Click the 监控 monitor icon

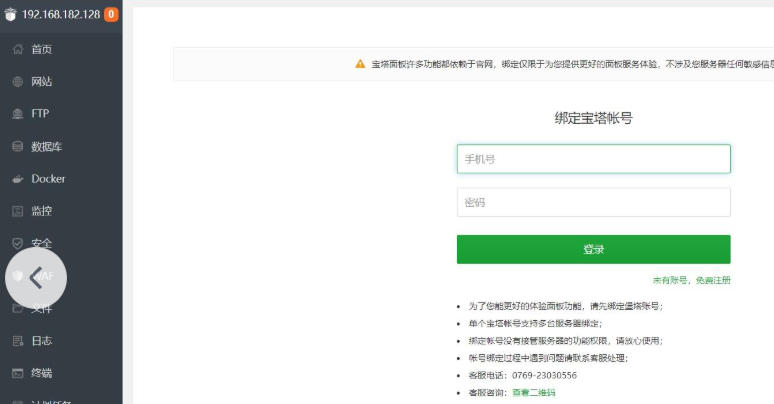click(18, 211)
